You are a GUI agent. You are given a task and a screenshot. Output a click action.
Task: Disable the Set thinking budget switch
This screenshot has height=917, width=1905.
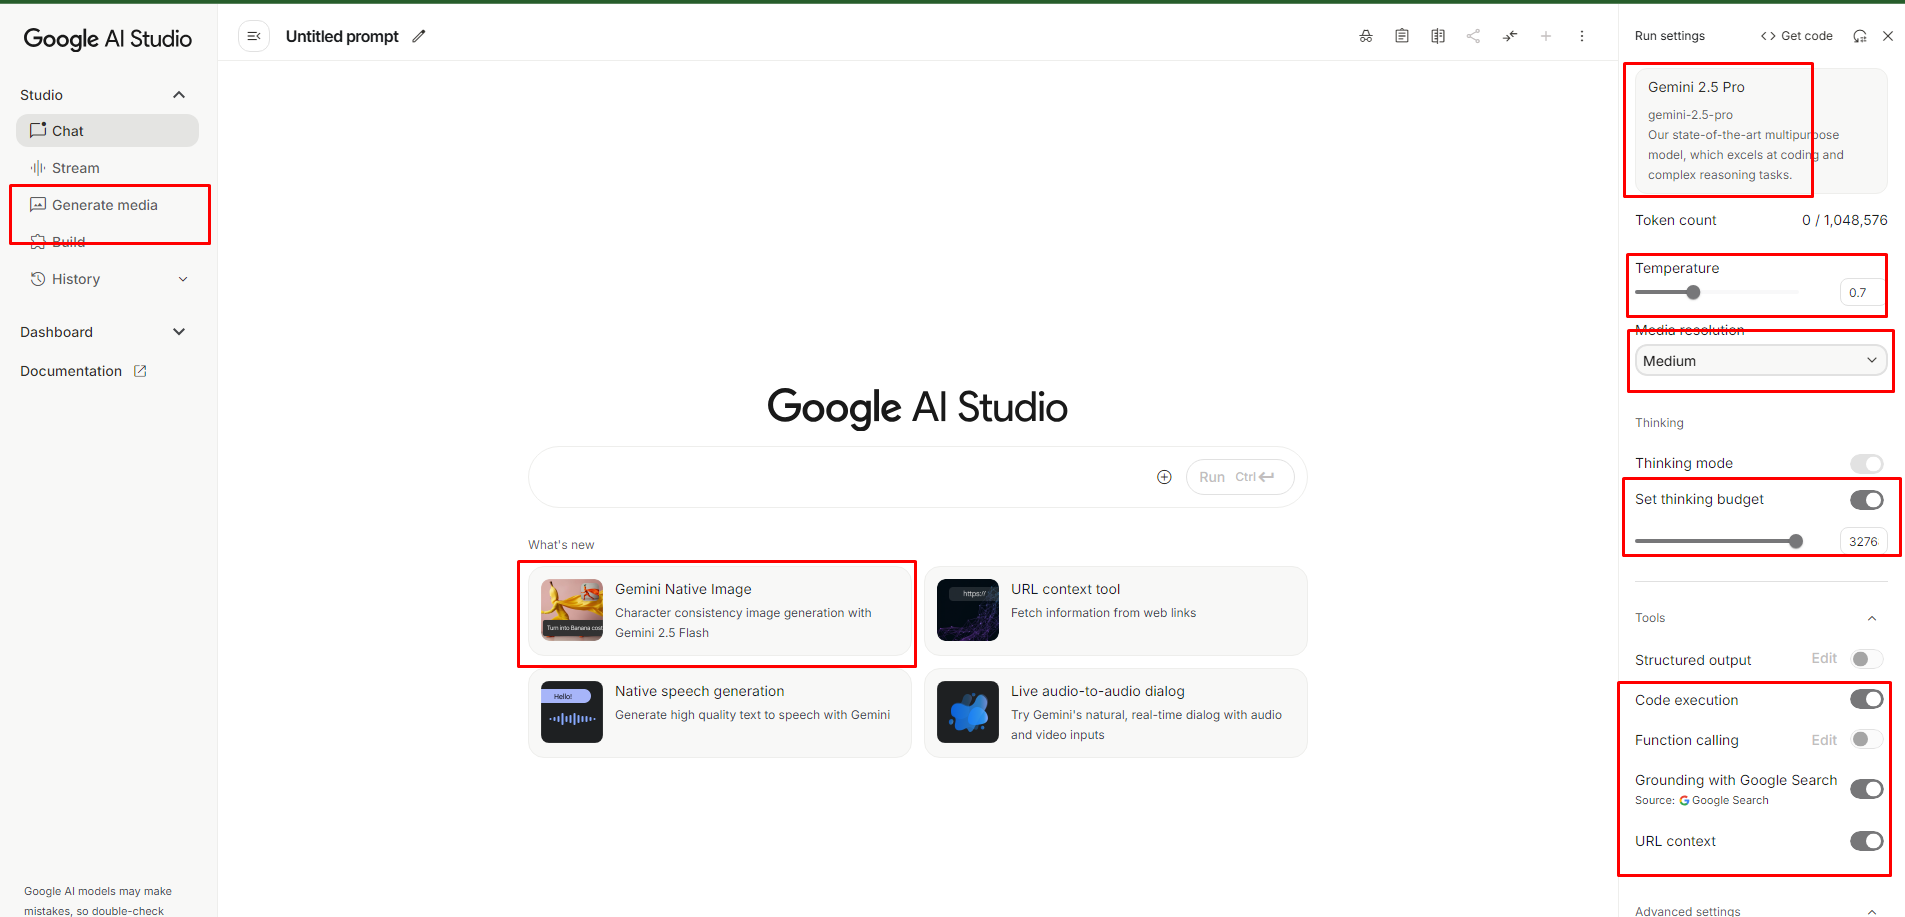(x=1867, y=500)
